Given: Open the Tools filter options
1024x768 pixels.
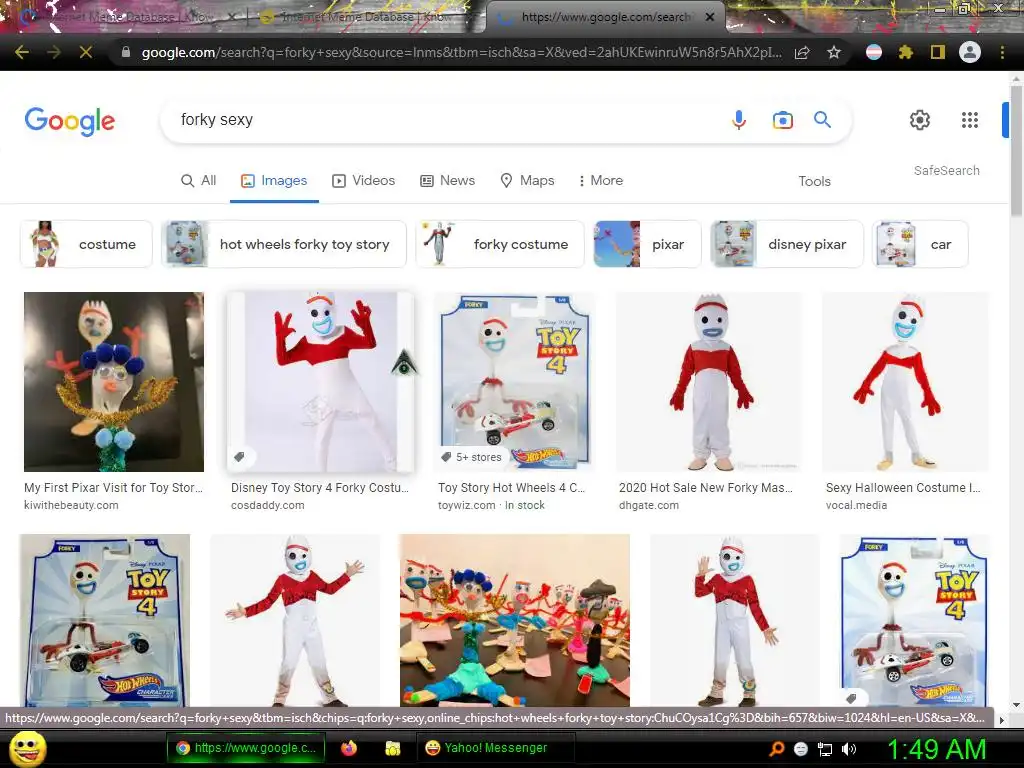Looking at the screenshot, I should click(814, 182).
